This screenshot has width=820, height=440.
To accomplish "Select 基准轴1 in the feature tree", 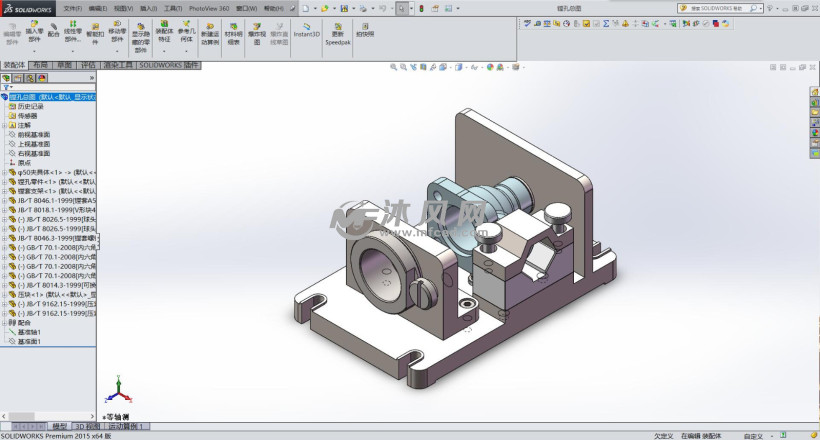I will click(x=31, y=332).
